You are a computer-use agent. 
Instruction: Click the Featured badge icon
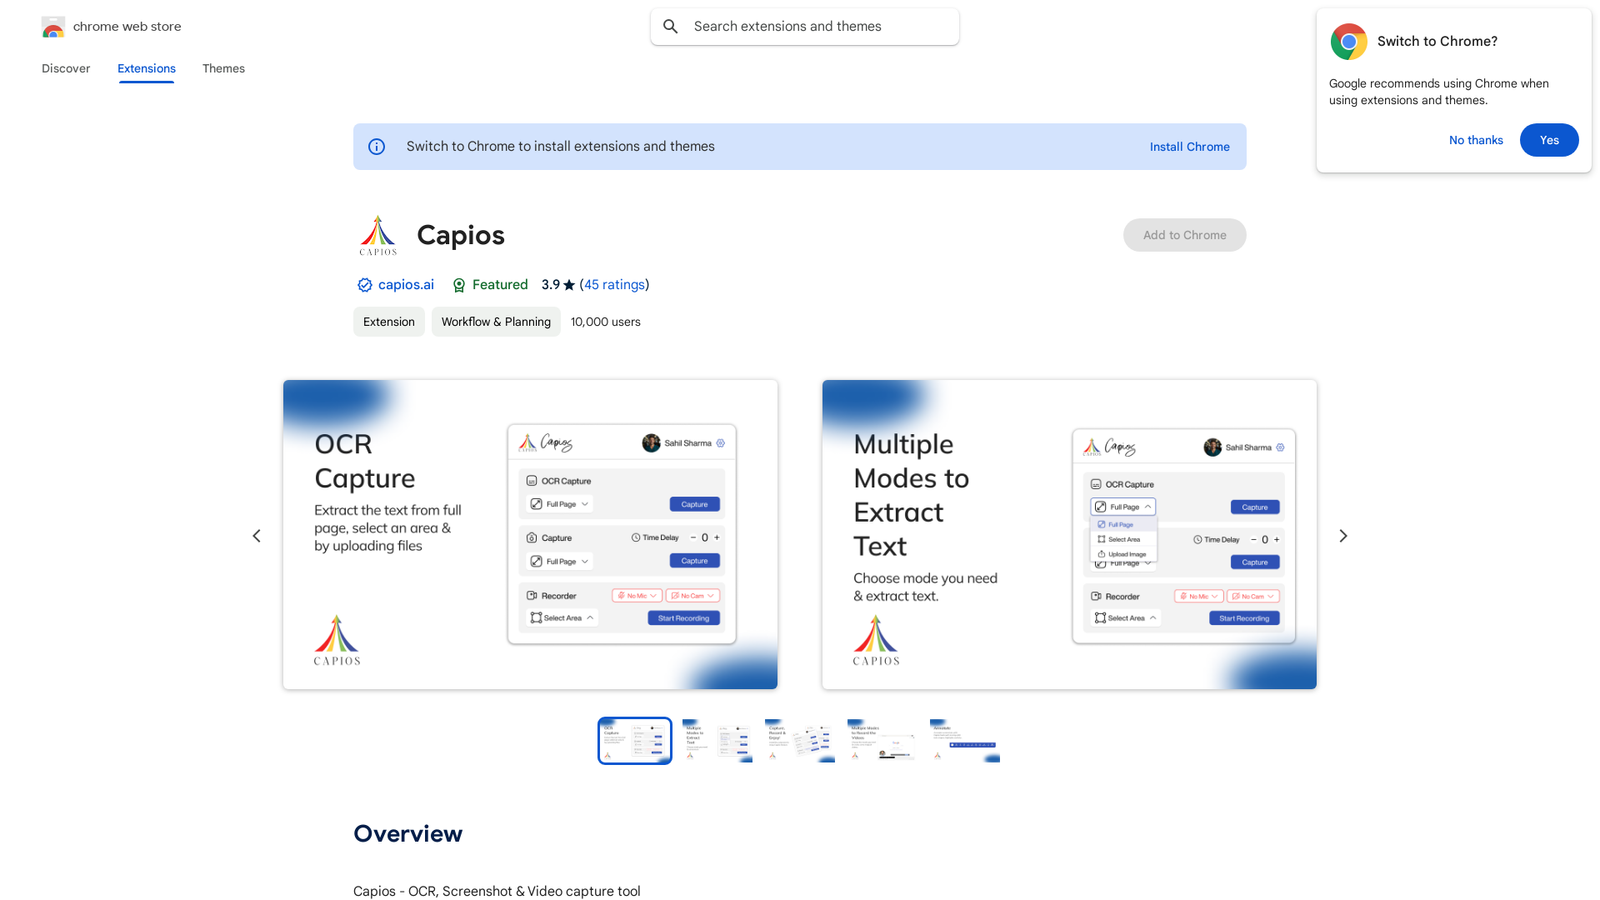click(x=459, y=285)
